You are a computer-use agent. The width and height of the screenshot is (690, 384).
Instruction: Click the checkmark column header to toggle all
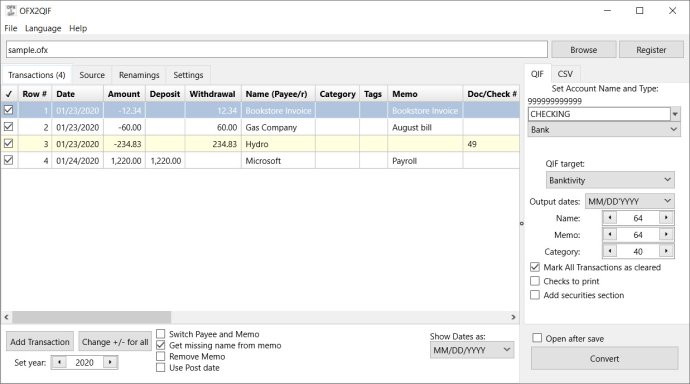pyautogui.click(x=9, y=94)
